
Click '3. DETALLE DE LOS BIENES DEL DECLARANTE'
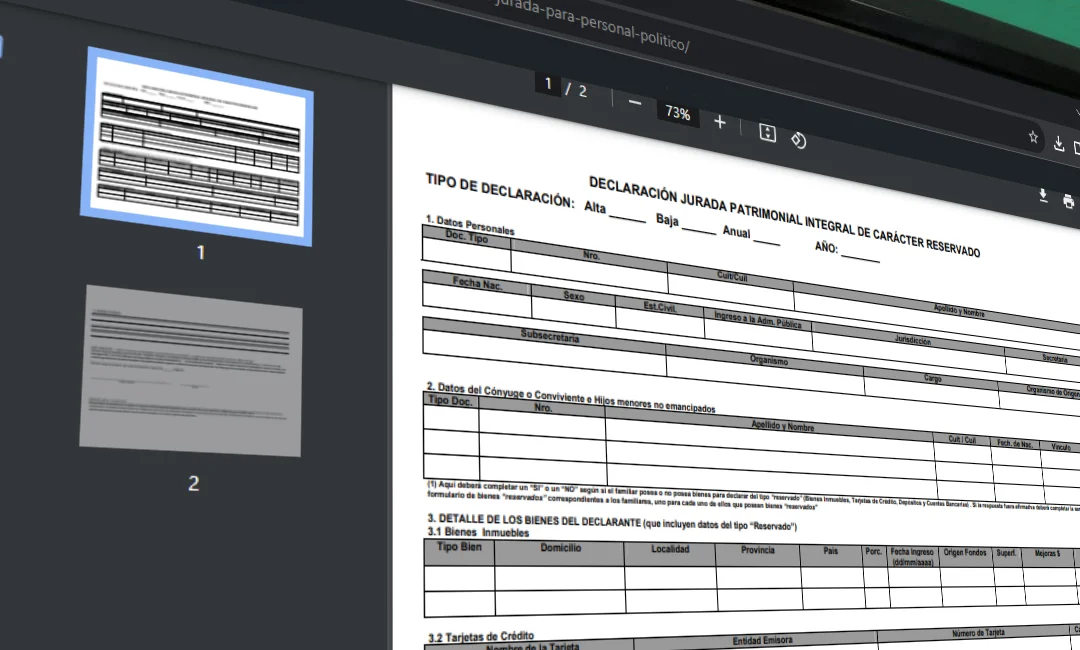coord(534,521)
